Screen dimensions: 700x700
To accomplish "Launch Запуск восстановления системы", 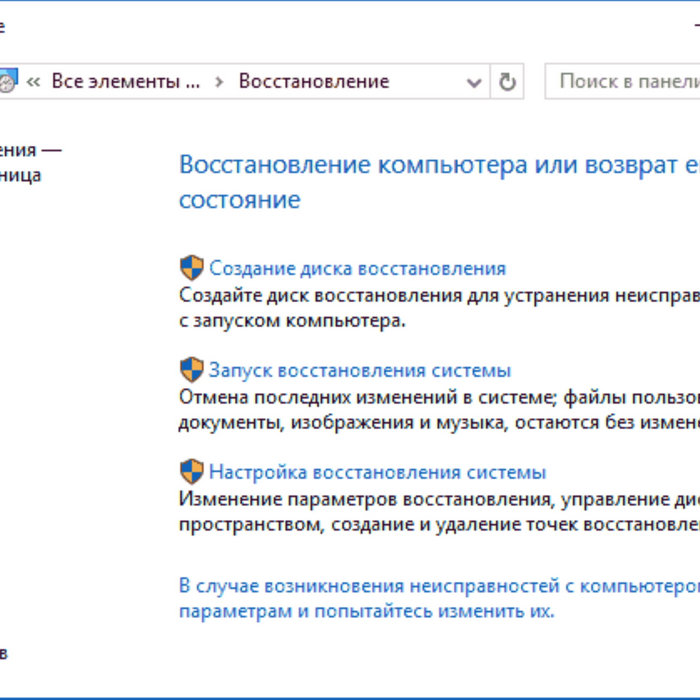I will coord(359,370).
